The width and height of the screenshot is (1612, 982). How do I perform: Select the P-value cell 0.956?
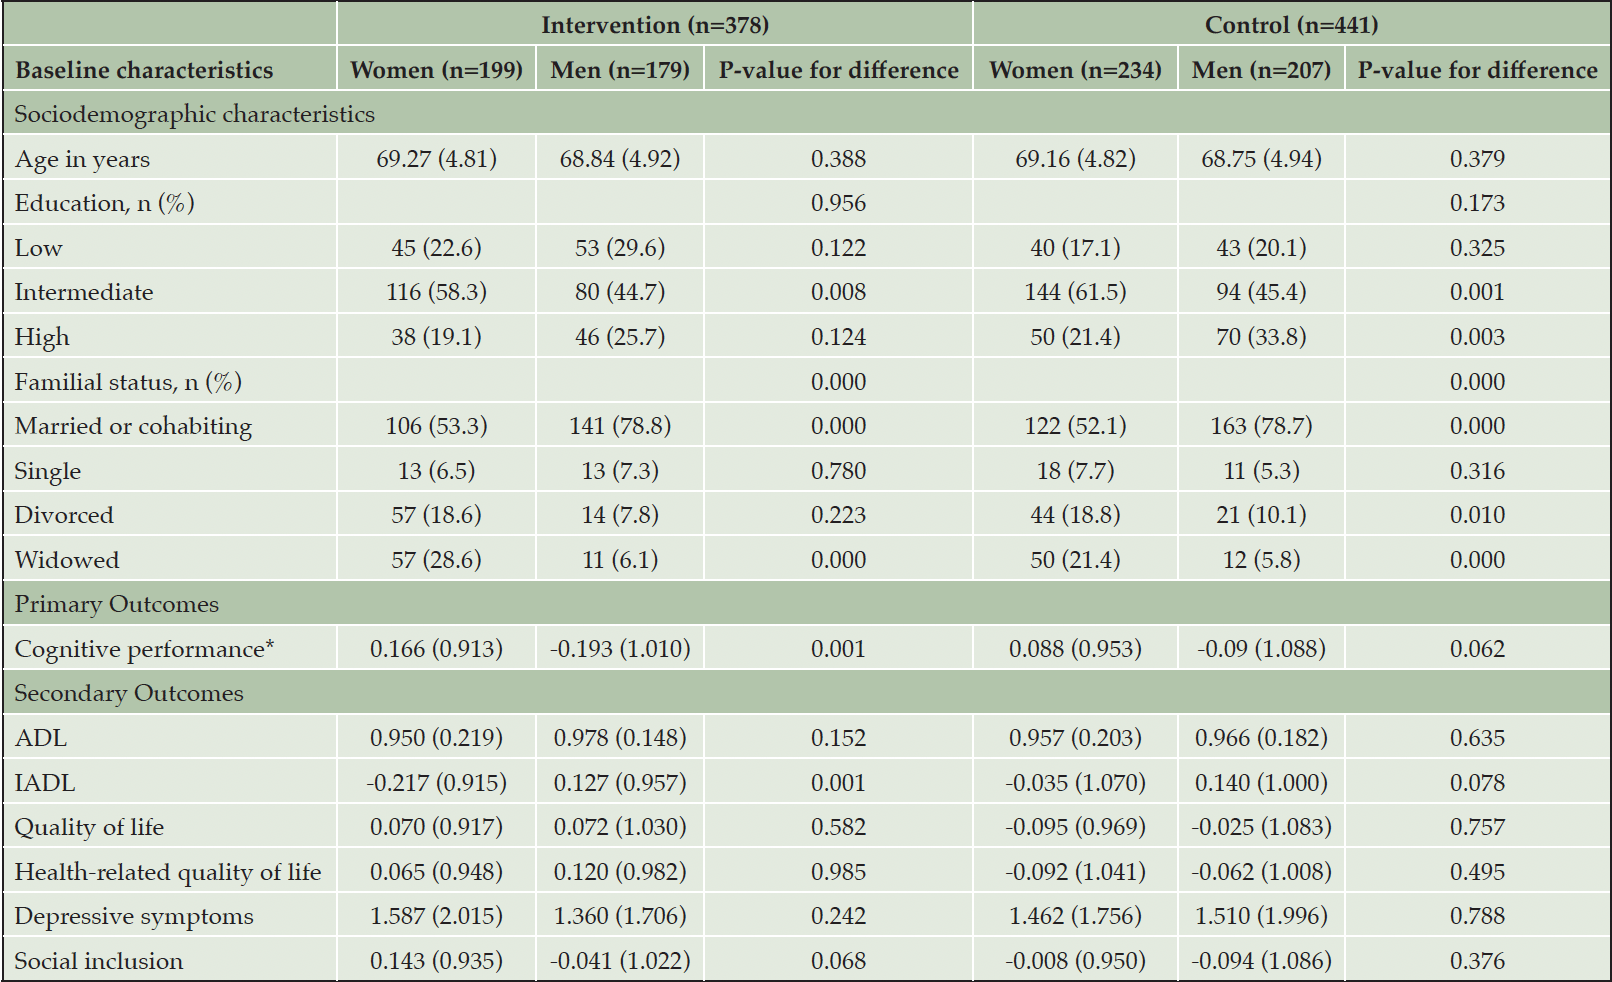click(x=838, y=203)
